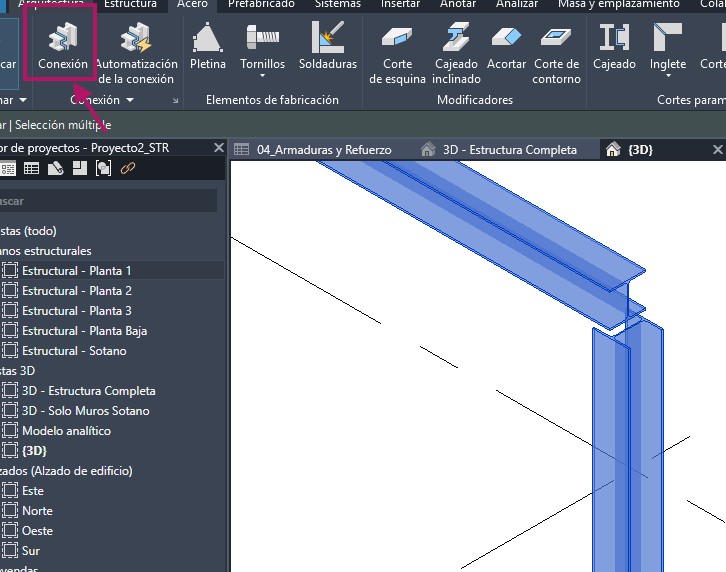This screenshot has height=572, width=726.
Task: Open Estructural - Planta Baja view
Action: coord(84,331)
